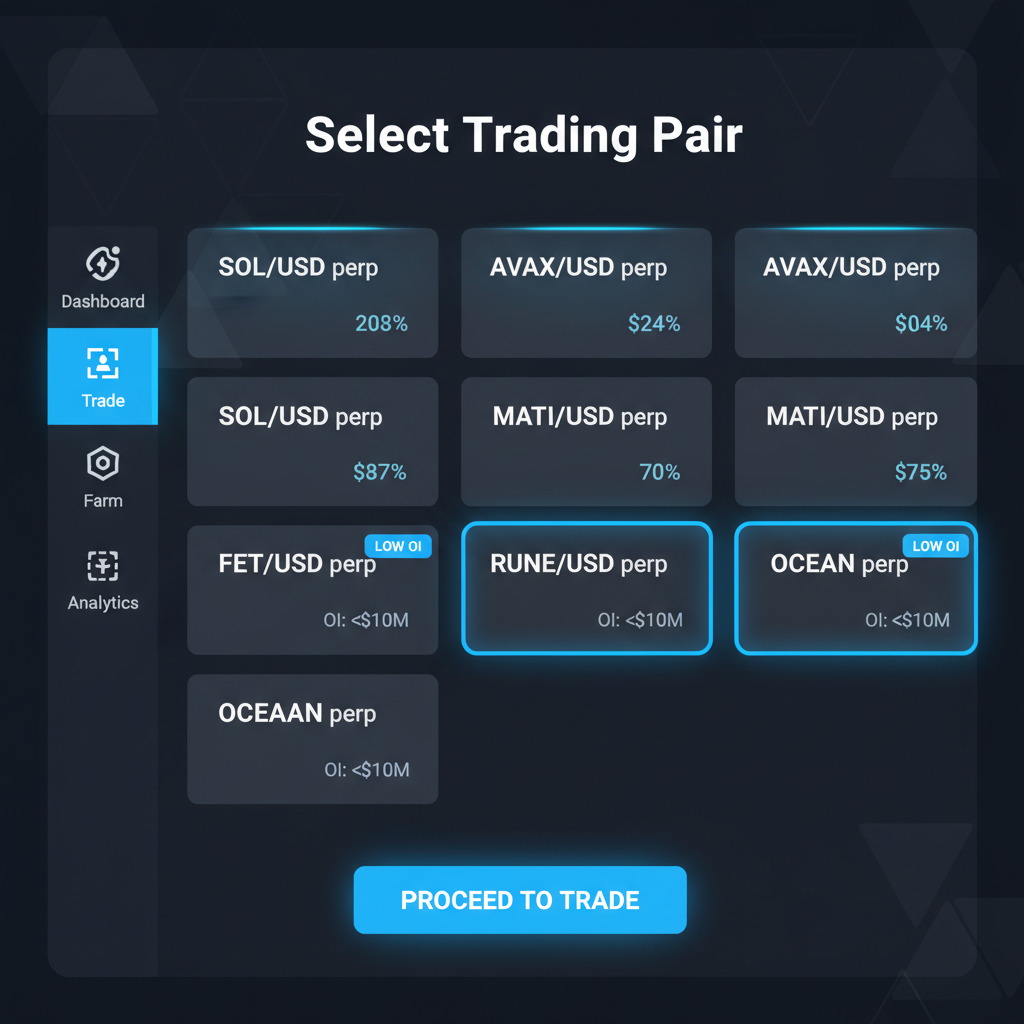Choose the AVAX/USD perp card showing $04%
Viewport: 1024px width, 1024px height.
coord(855,293)
